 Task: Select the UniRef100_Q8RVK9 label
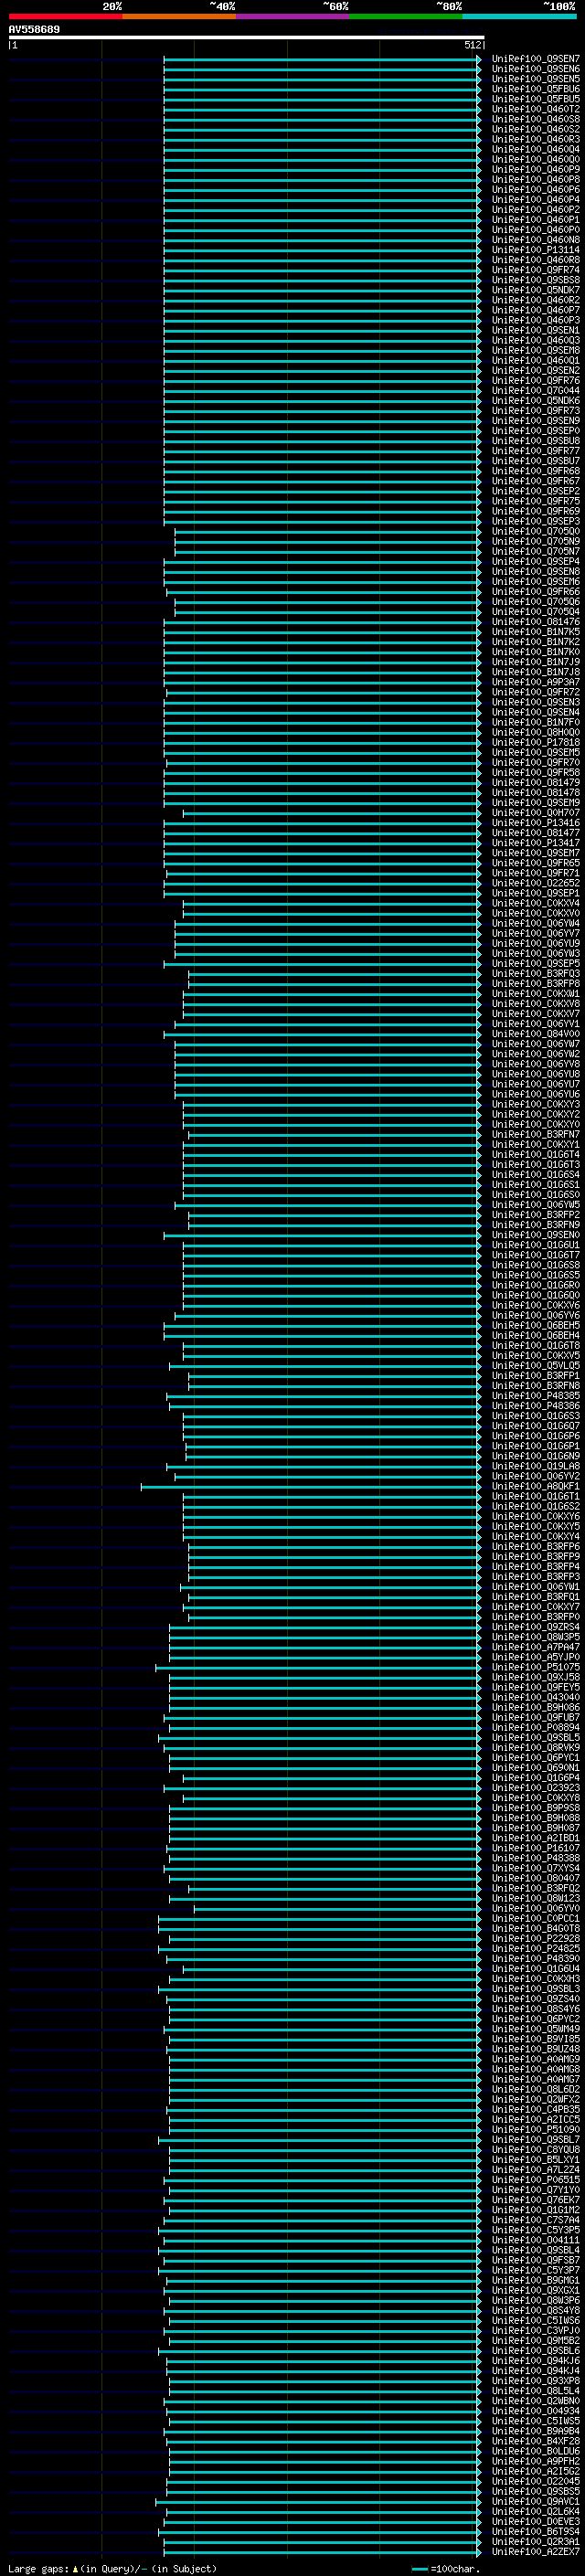point(535,1748)
